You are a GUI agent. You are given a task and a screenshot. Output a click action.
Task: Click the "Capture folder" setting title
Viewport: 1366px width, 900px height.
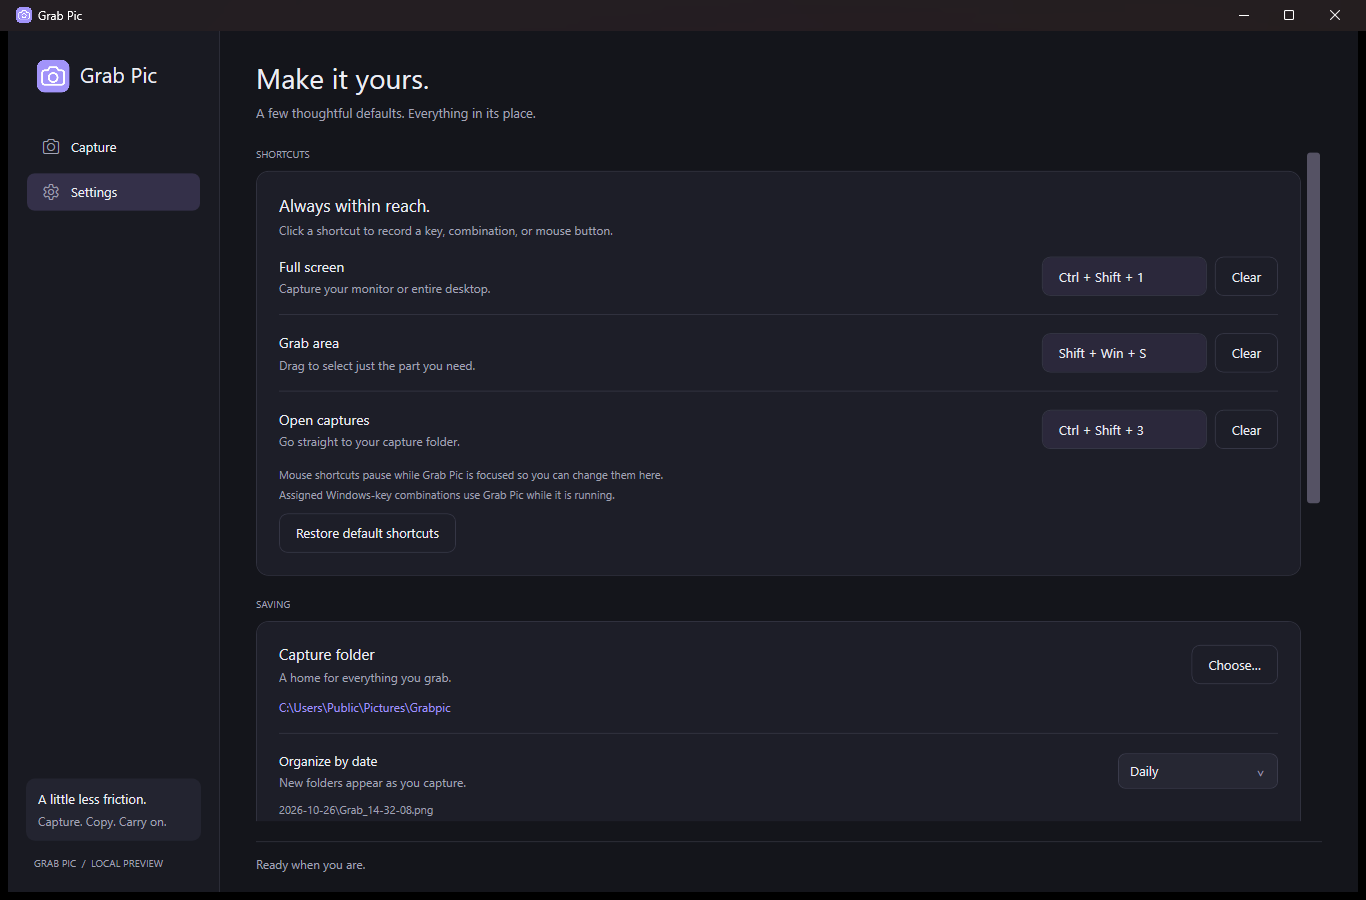327,655
